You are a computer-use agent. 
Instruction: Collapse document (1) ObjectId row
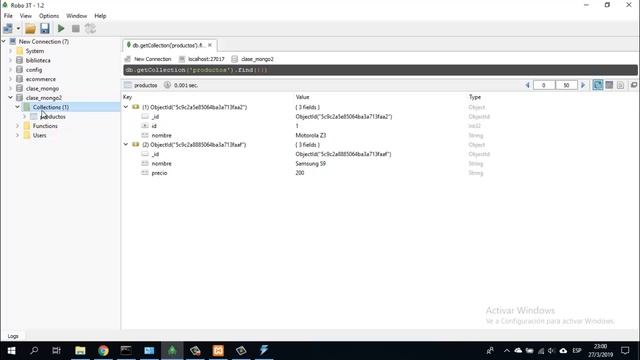coord(126,107)
